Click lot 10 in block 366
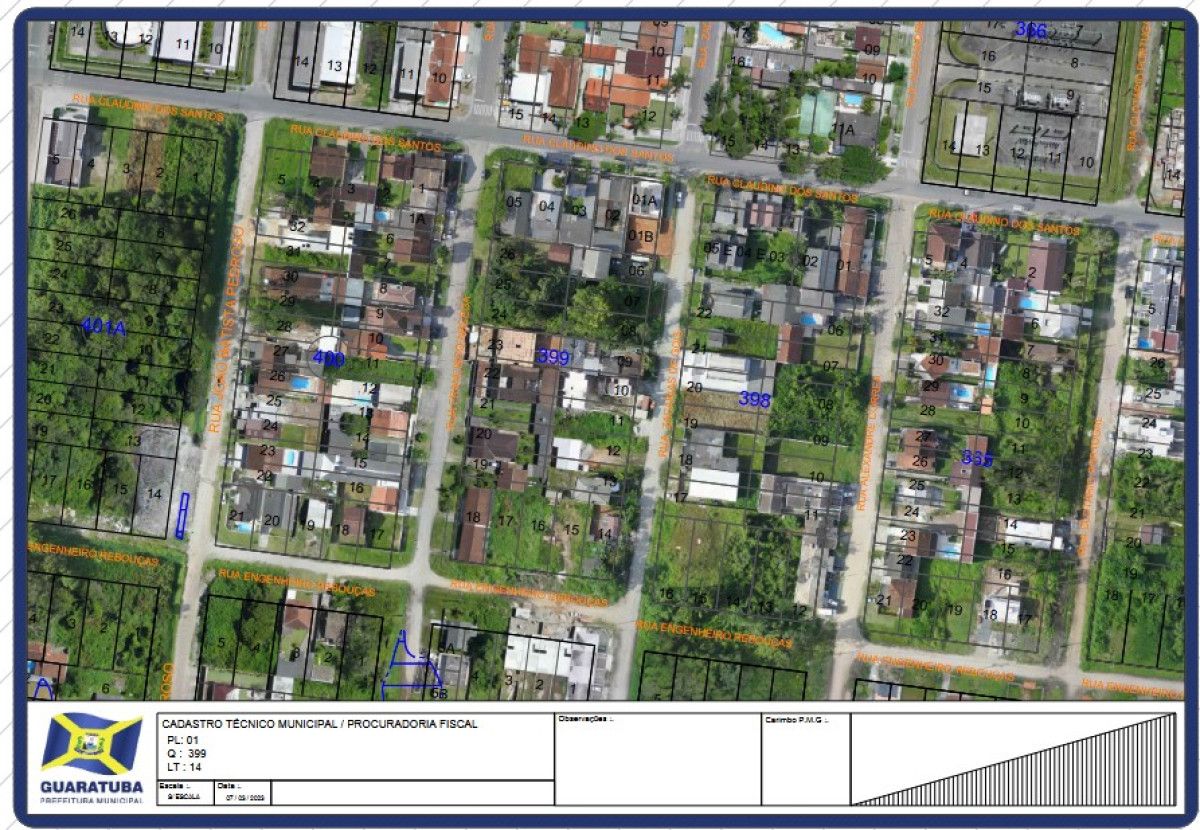The image size is (1200, 830). [x=1086, y=162]
